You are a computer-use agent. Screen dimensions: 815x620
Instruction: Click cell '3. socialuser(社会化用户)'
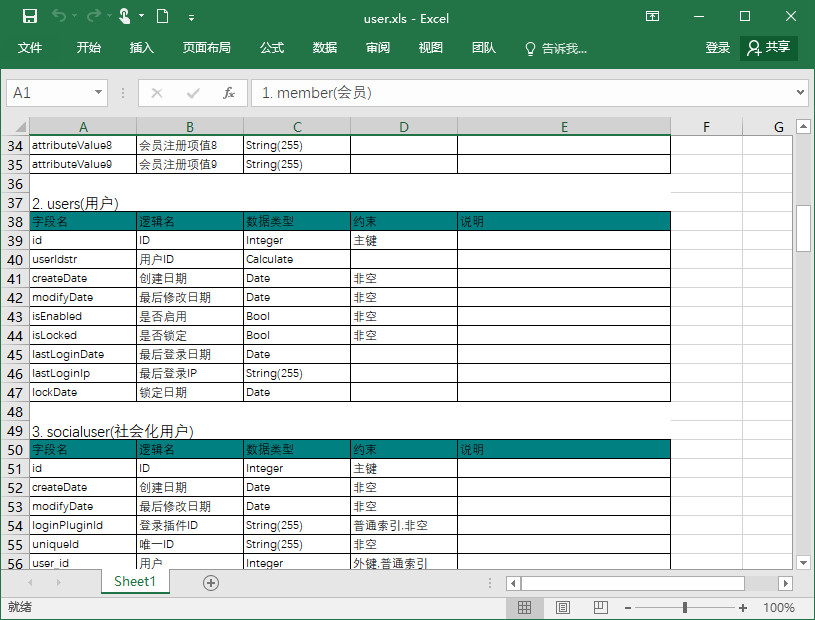click(113, 431)
